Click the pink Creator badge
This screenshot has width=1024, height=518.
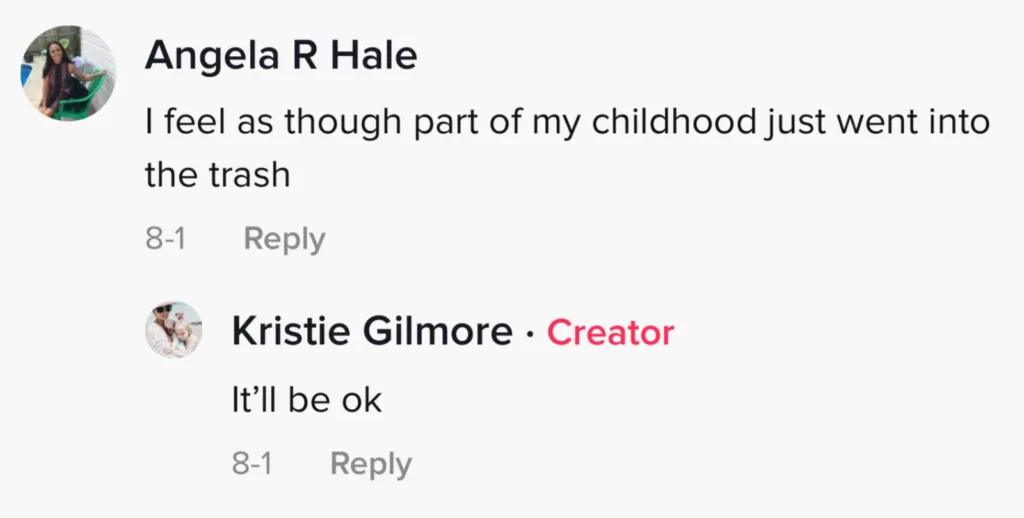[x=610, y=332]
